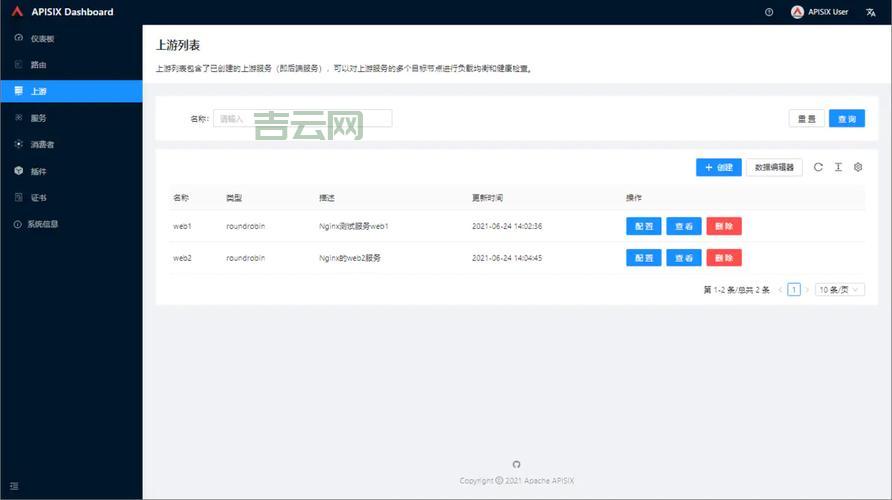The width and height of the screenshot is (892, 500).
Task: Open the help question mark icon
Action: [x=769, y=12]
